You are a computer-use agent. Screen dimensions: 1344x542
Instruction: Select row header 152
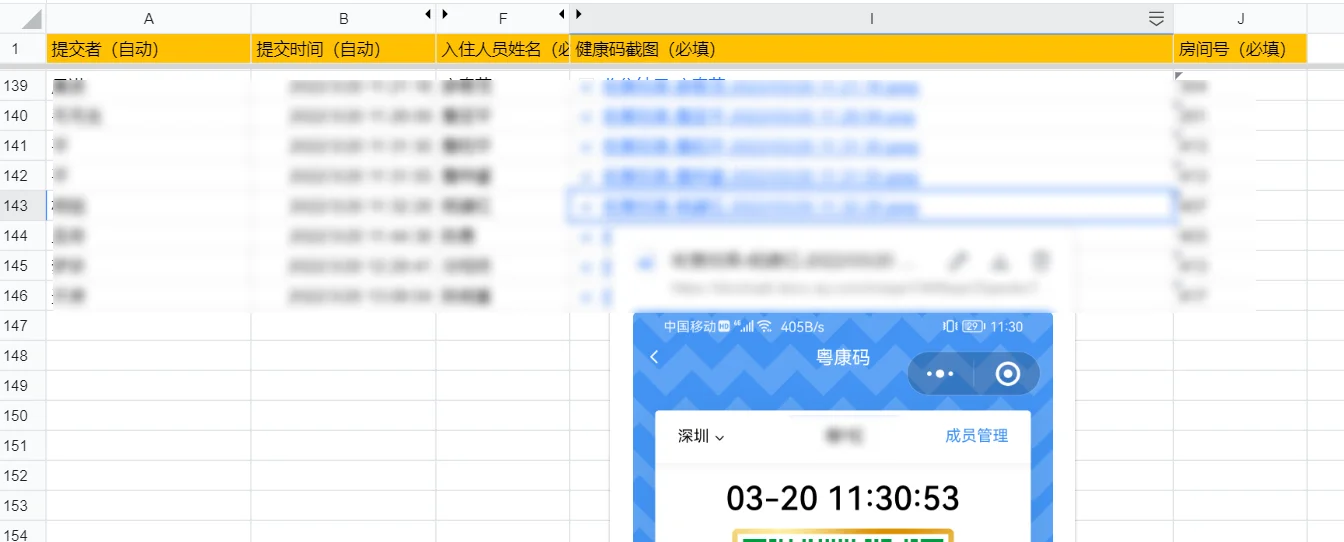pyautogui.click(x=23, y=476)
